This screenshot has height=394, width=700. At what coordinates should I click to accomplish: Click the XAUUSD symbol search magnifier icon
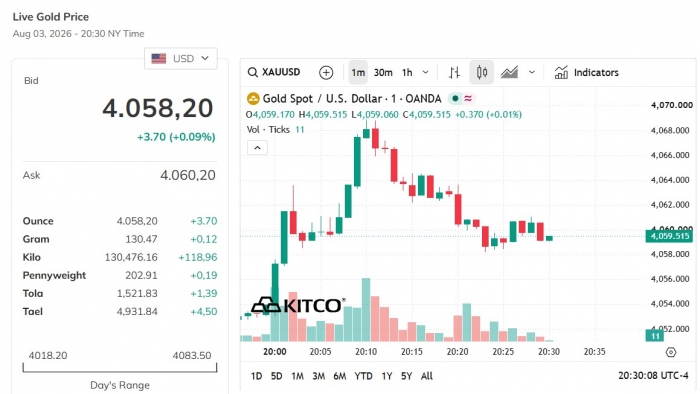253,72
